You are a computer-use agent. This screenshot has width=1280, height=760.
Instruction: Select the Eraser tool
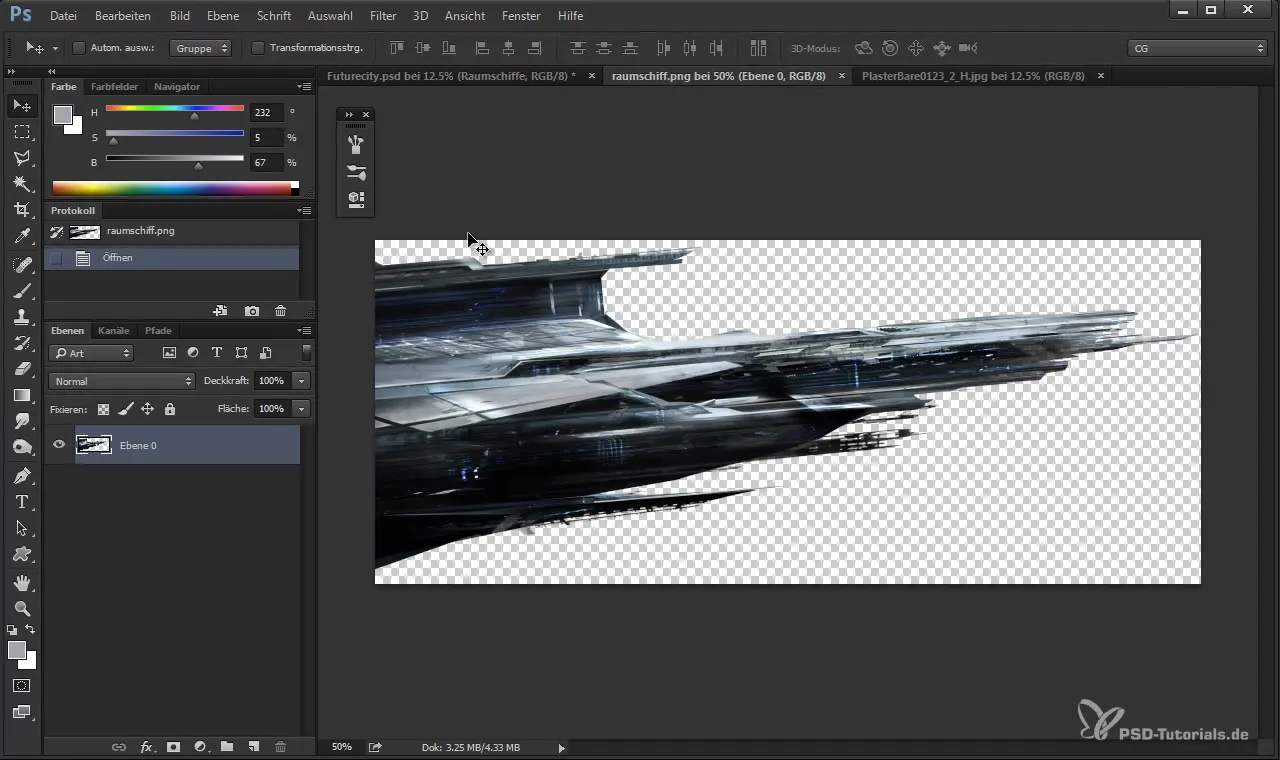(22, 369)
